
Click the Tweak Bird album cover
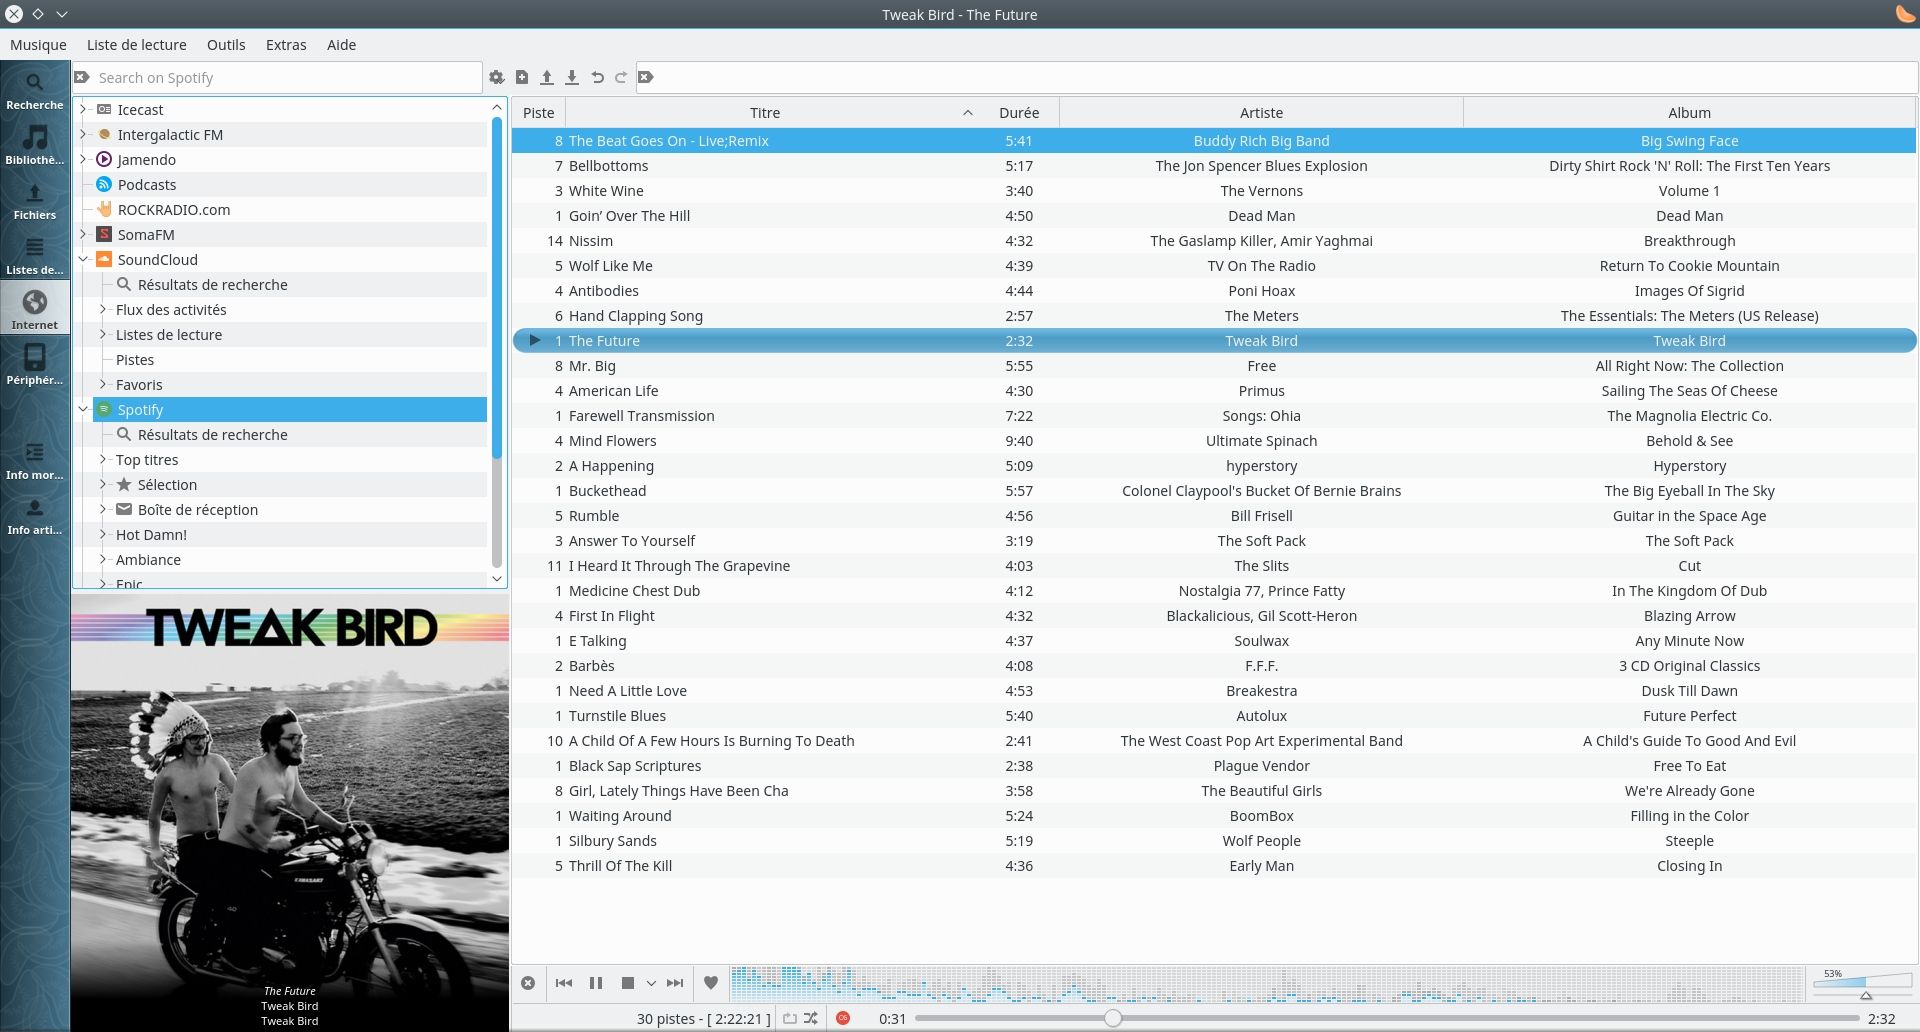pos(290,812)
